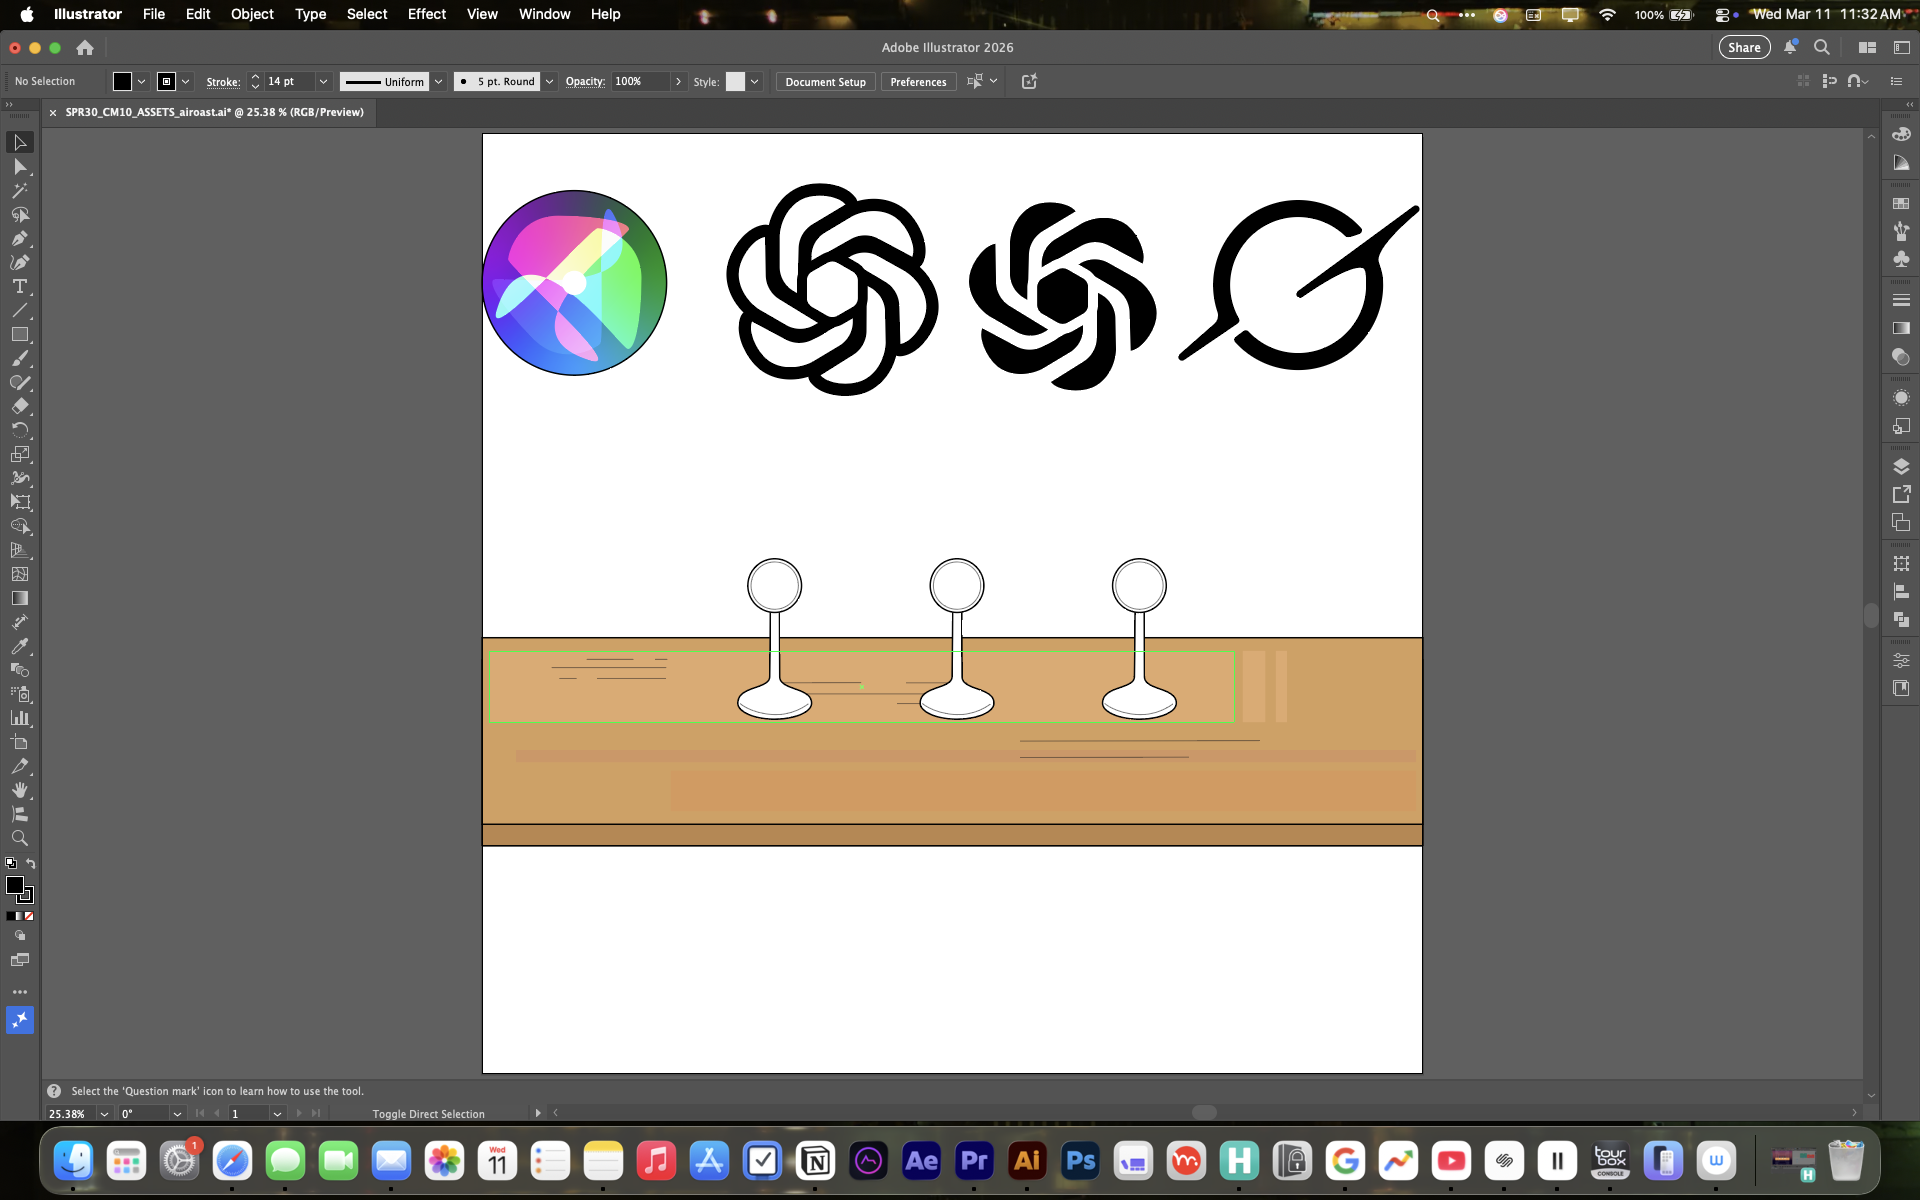Open the Layers panel icon
Image resolution: width=1920 pixels, height=1200 pixels.
coord(1901,467)
